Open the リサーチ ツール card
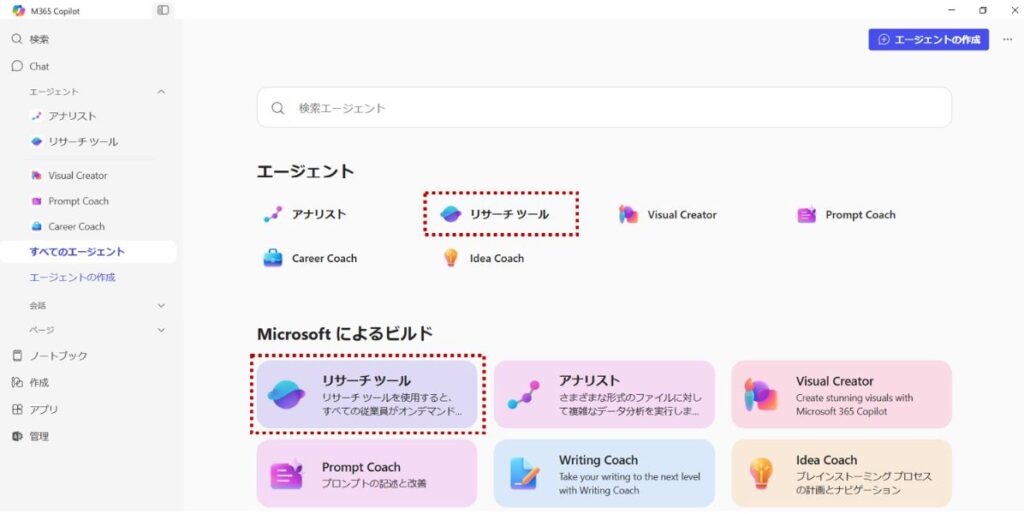This screenshot has height=514, width=1024. click(367, 394)
